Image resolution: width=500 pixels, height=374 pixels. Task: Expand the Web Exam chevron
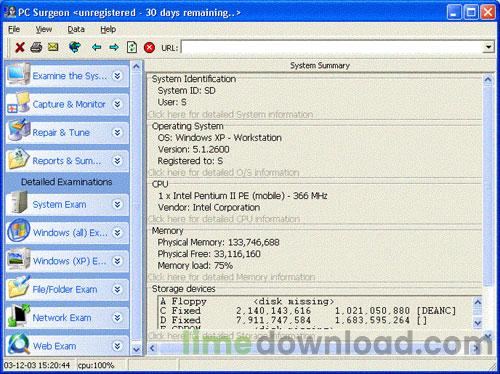(x=117, y=346)
